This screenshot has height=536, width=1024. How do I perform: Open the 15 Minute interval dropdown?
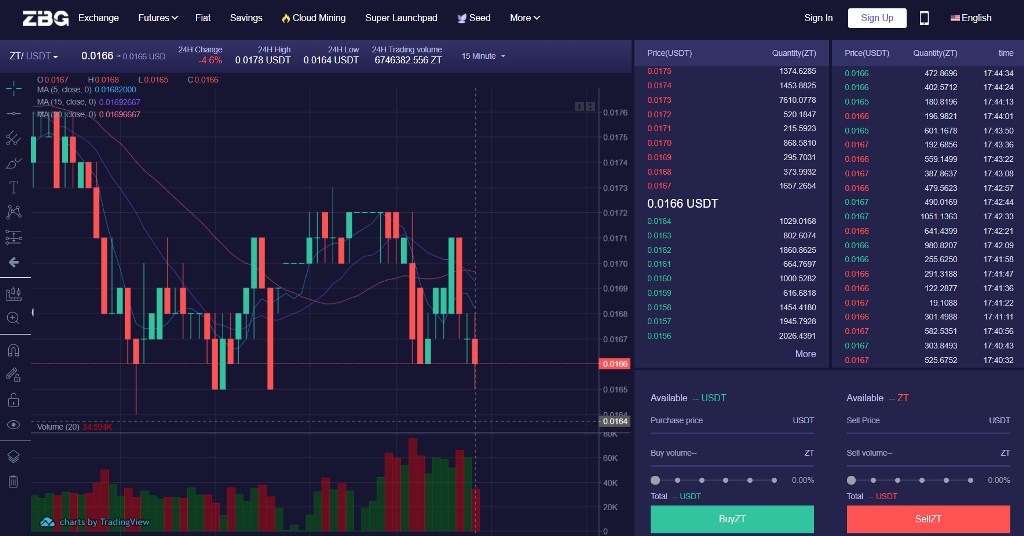tap(484, 56)
